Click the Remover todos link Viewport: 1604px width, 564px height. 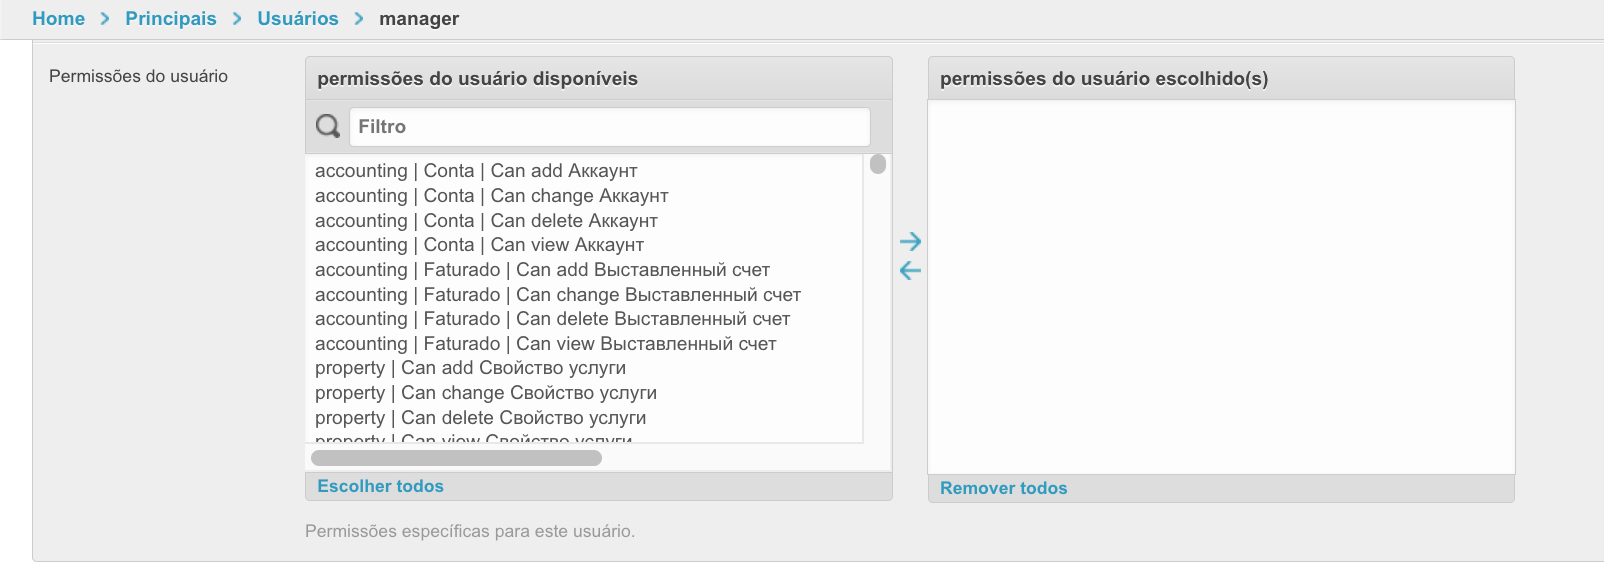1003,488
